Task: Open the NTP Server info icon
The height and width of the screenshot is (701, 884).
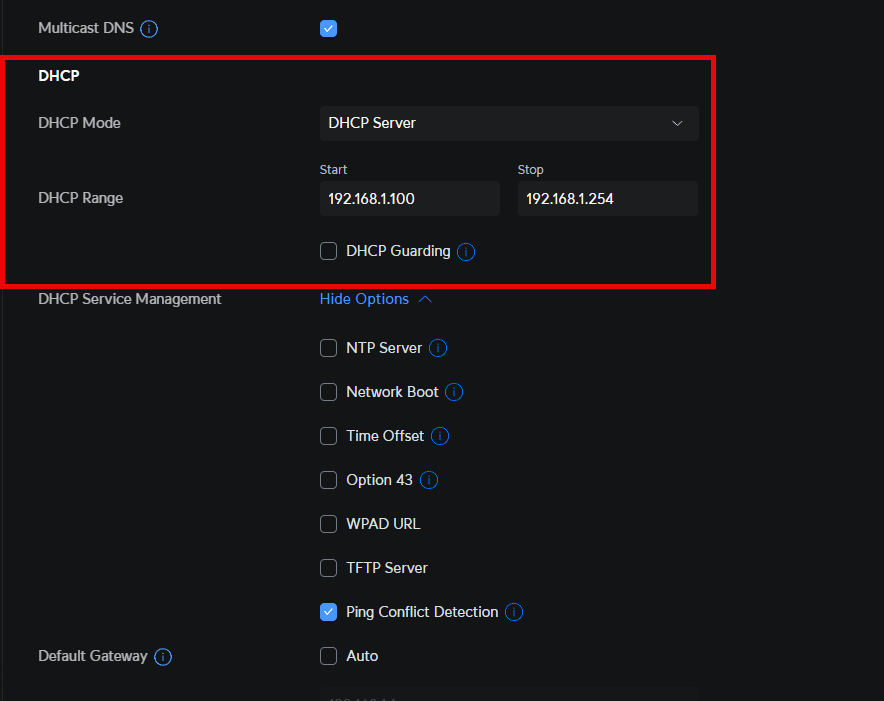Action: [x=438, y=348]
